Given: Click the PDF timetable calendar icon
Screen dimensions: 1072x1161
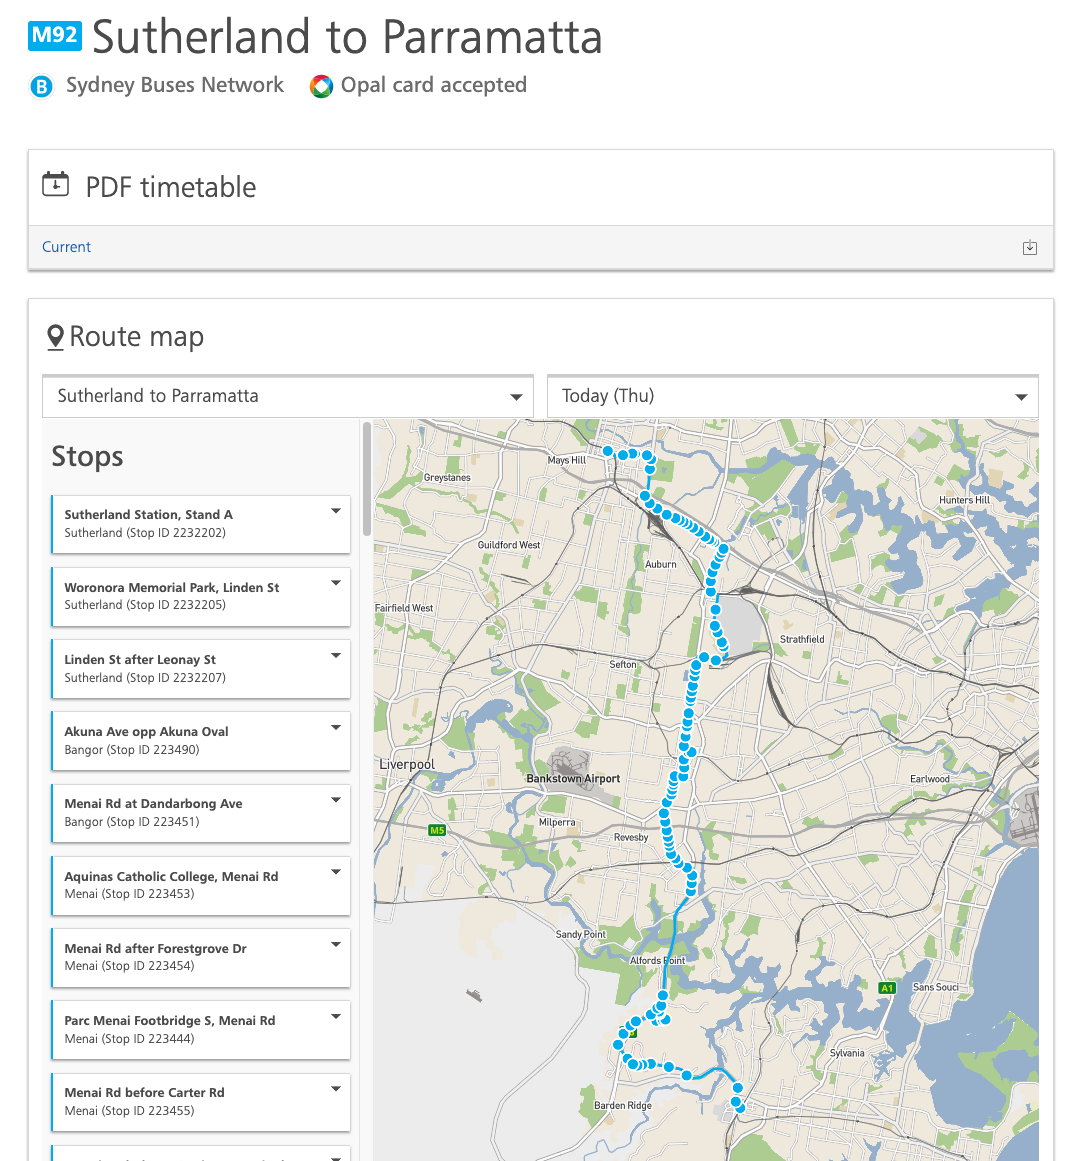Looking at the screenshot, I should [56, 184].
